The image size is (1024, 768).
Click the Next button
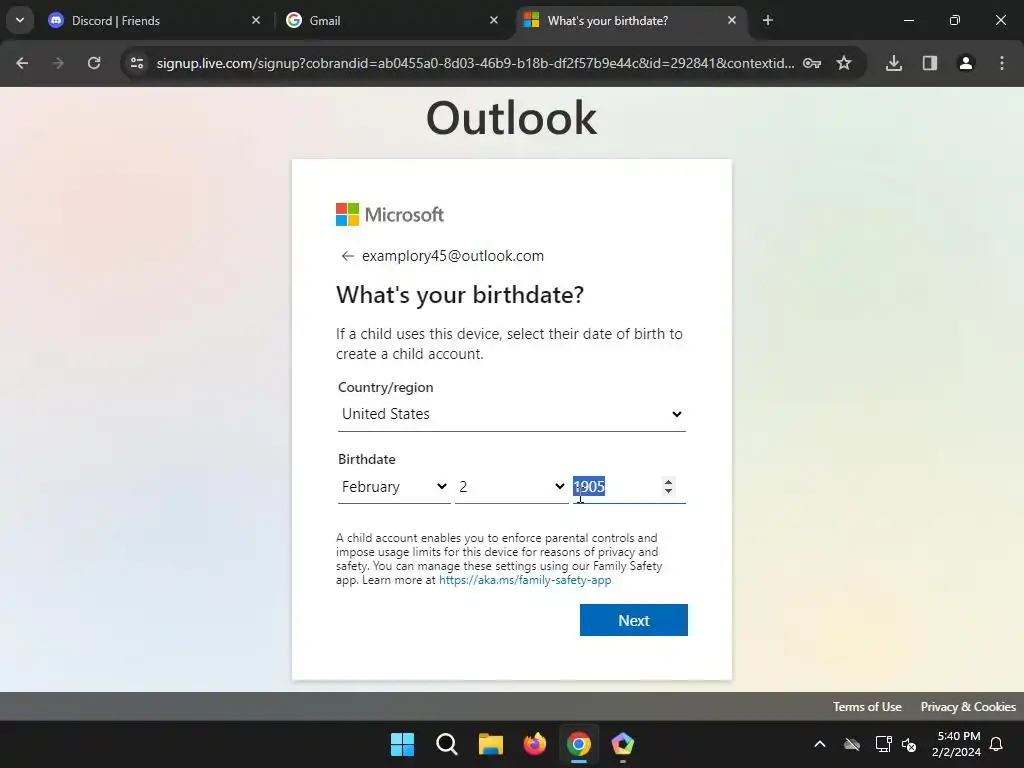pyautogui.click(x=633, y=620)
